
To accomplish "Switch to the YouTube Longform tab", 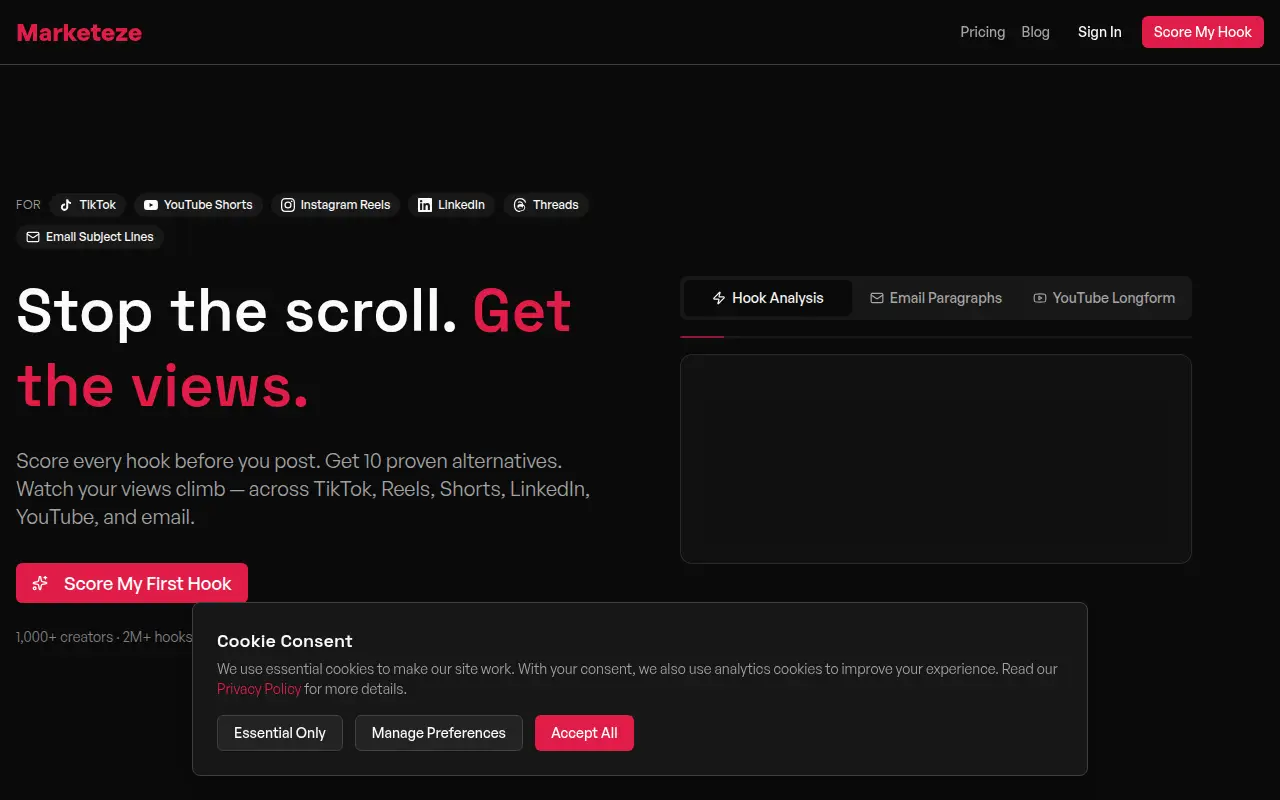I will [x=1104, y=298].
